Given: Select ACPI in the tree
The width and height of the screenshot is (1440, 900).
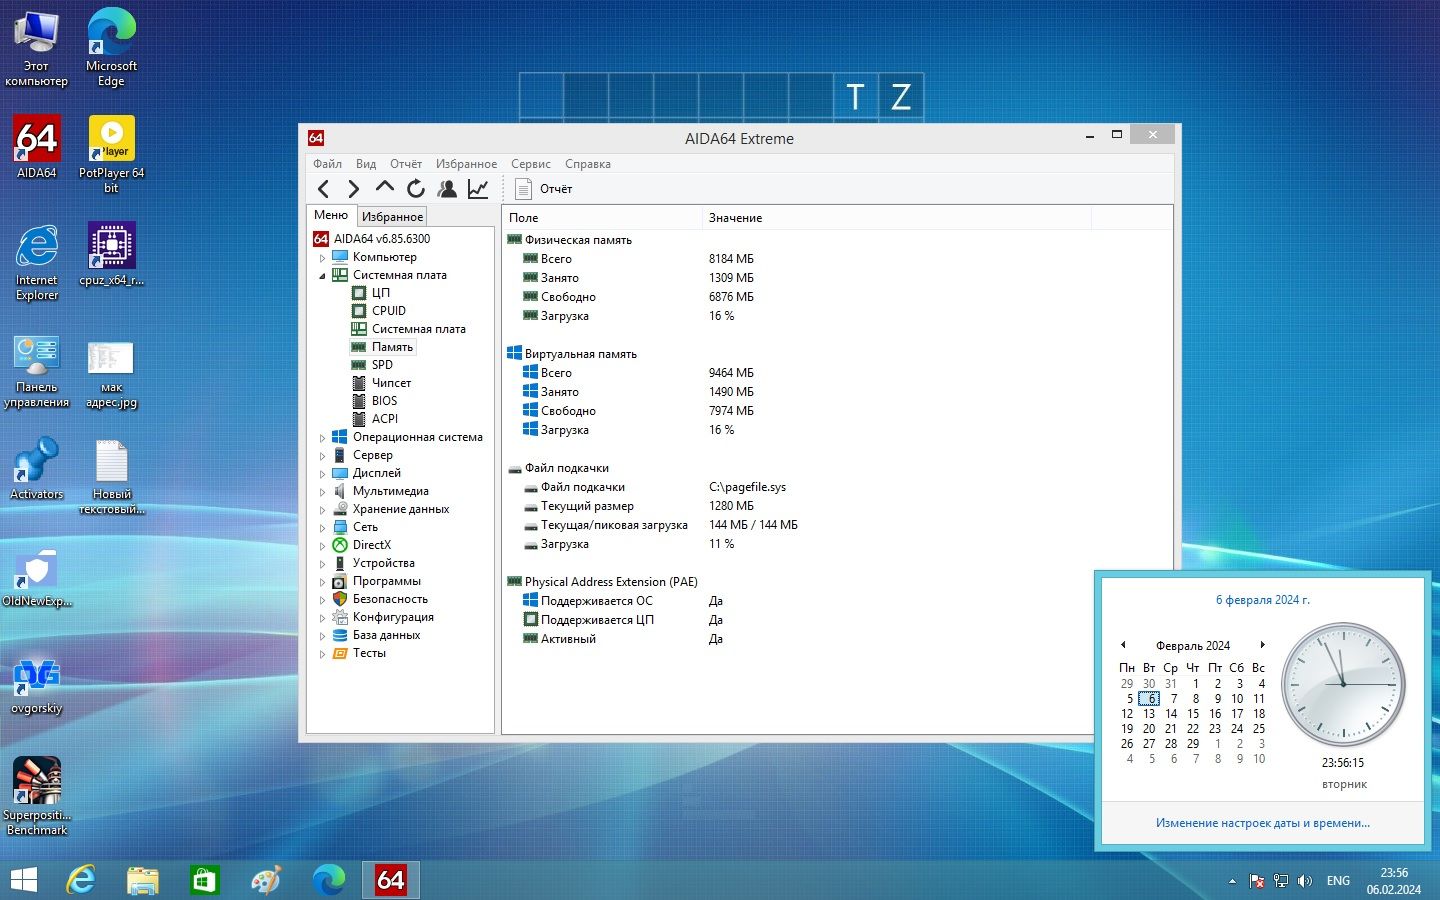Looking at the screenshot, I should tap(384, 419).
